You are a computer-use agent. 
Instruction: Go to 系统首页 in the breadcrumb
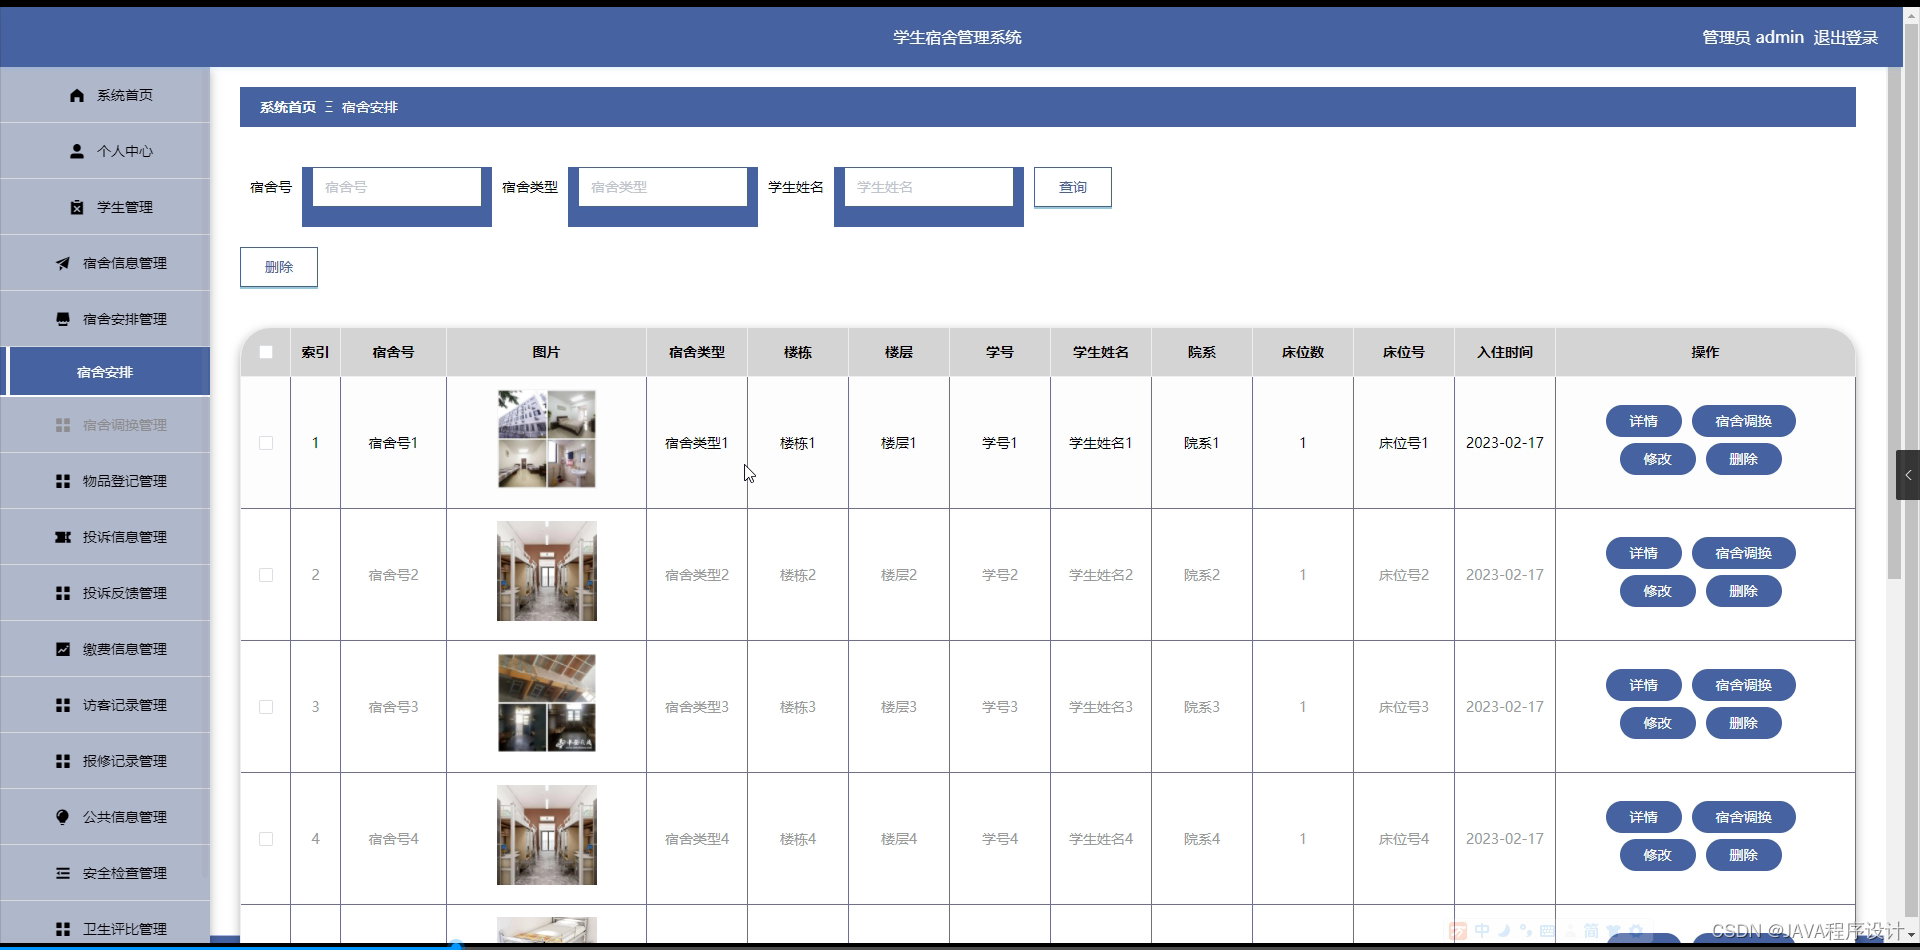288,107
